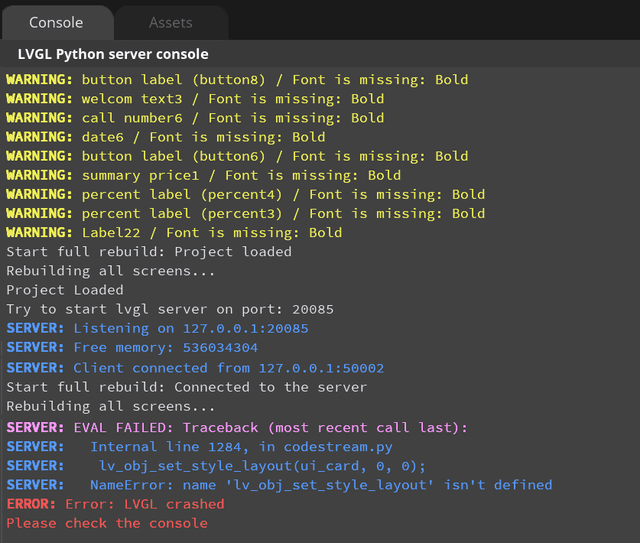Click the percent3 label warning line

click(x=245, y=213)
